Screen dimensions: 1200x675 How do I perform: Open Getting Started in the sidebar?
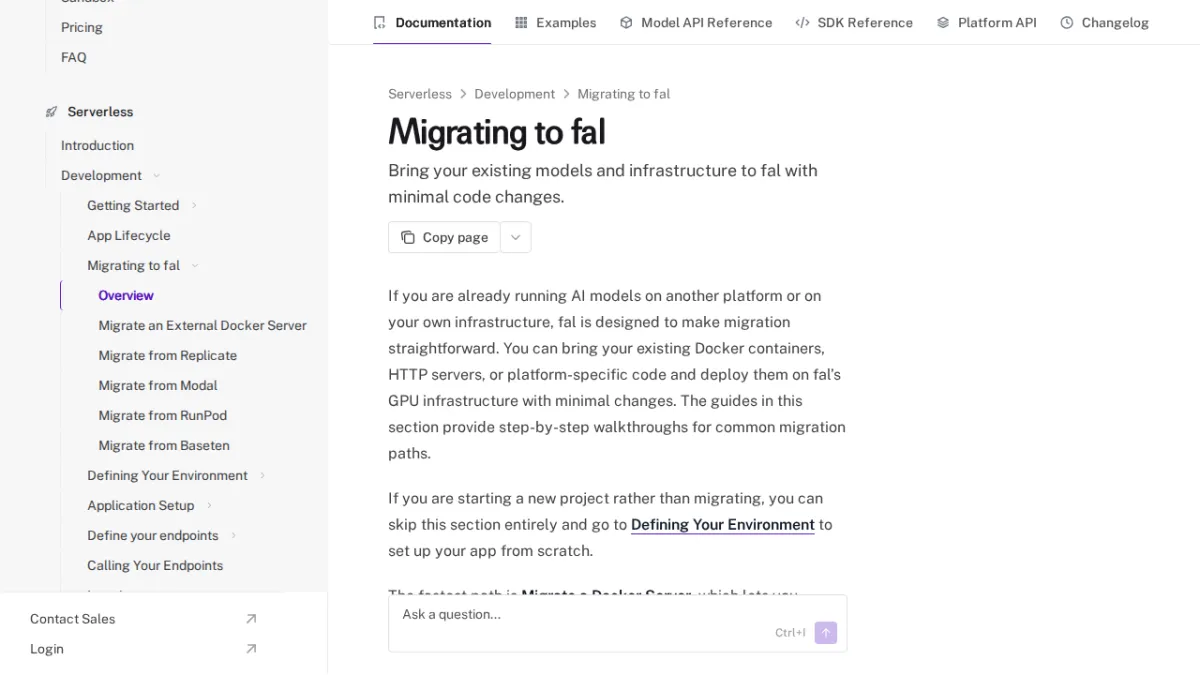click(133, 206)
